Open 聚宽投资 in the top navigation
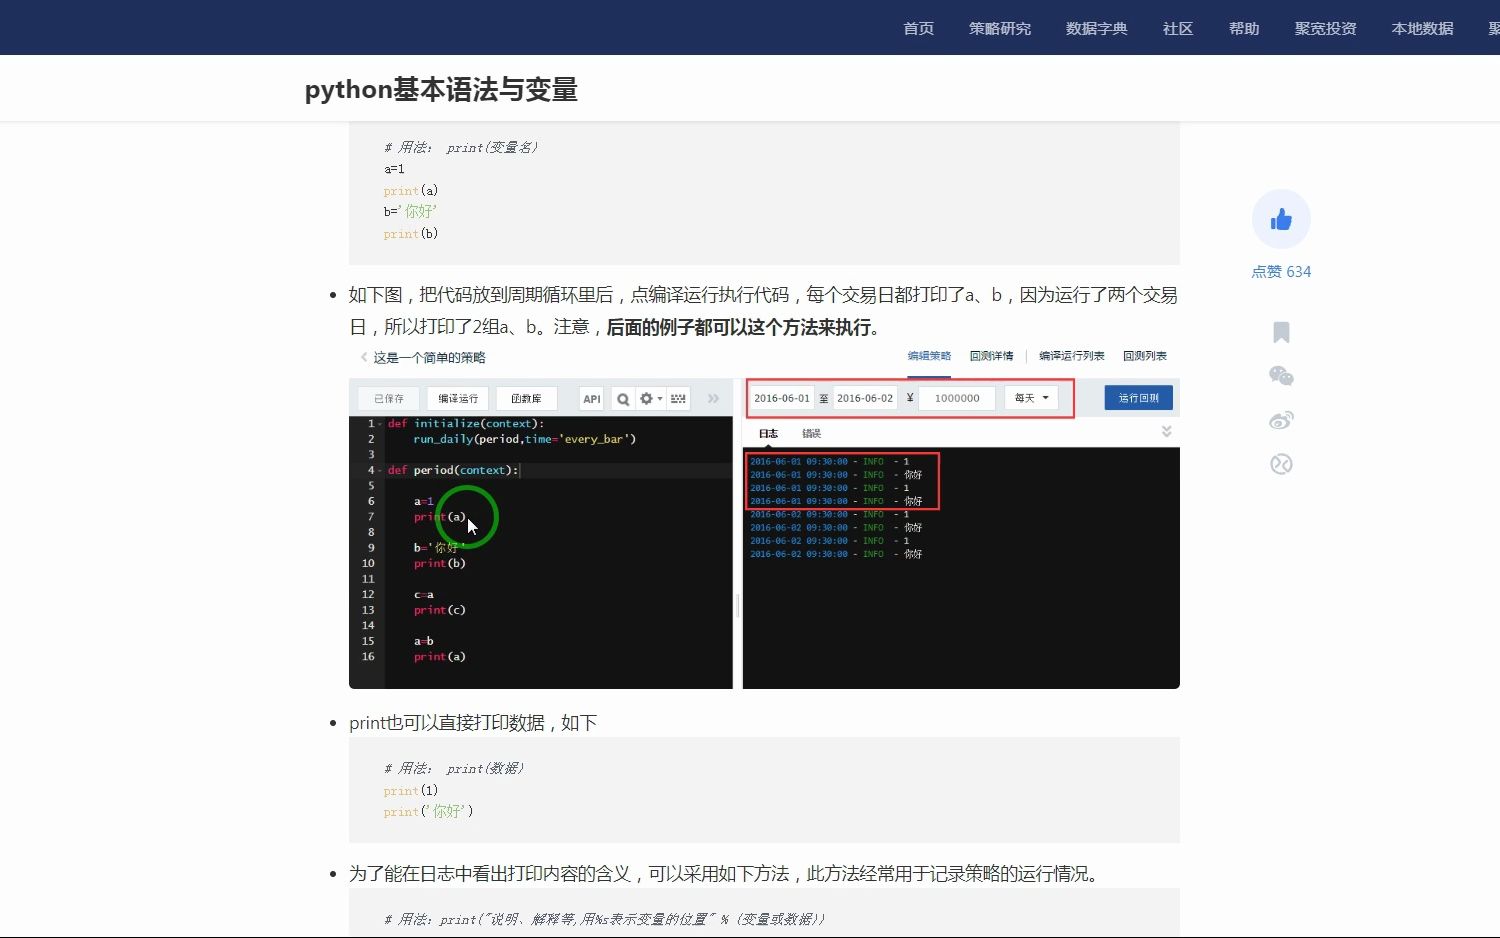Image resolution: width=1500 pixels, height=938 pixels. 1326,28
